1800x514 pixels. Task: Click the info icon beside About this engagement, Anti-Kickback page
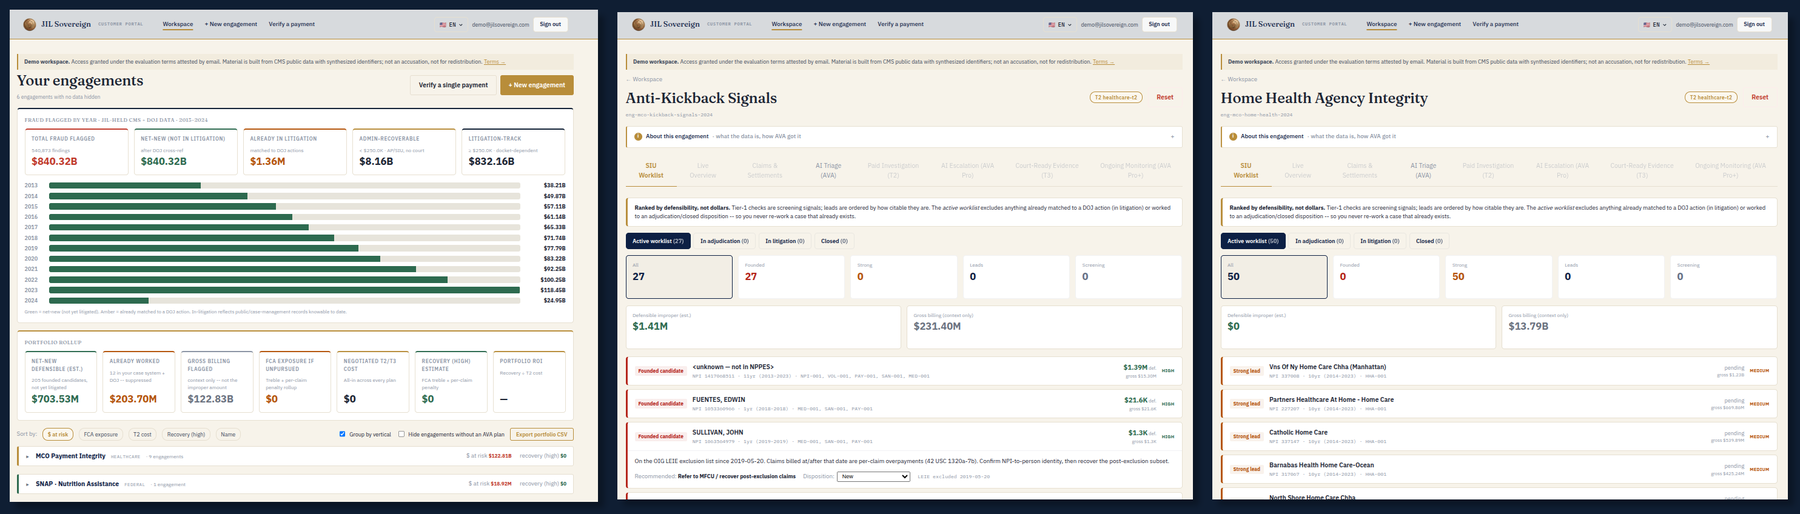click(639, 136)
